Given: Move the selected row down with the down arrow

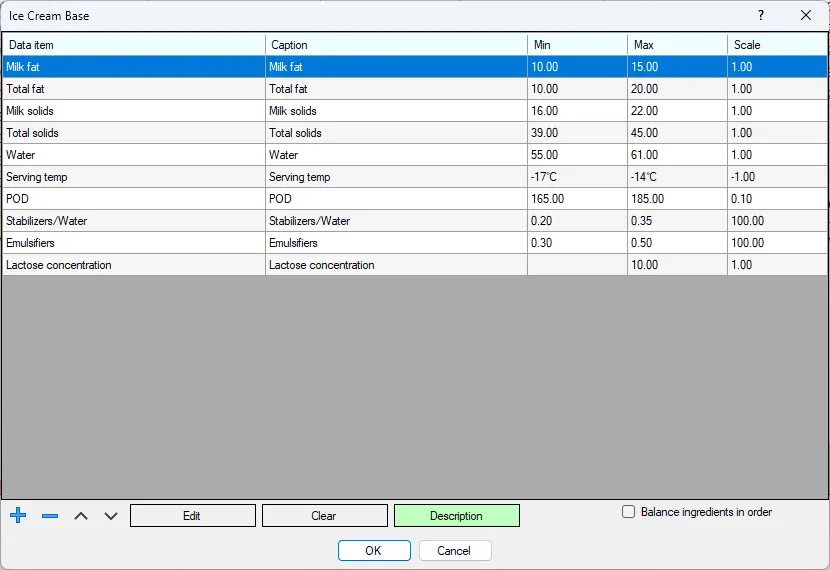Looking at the screenshot, I should coord(111,515).
